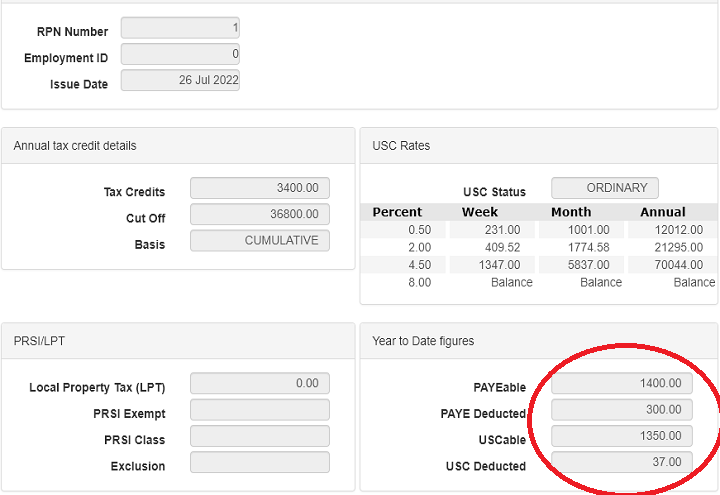Click the Local Property Tax (LPT) field
720x495 pixels.
click(x=260, y=383)
